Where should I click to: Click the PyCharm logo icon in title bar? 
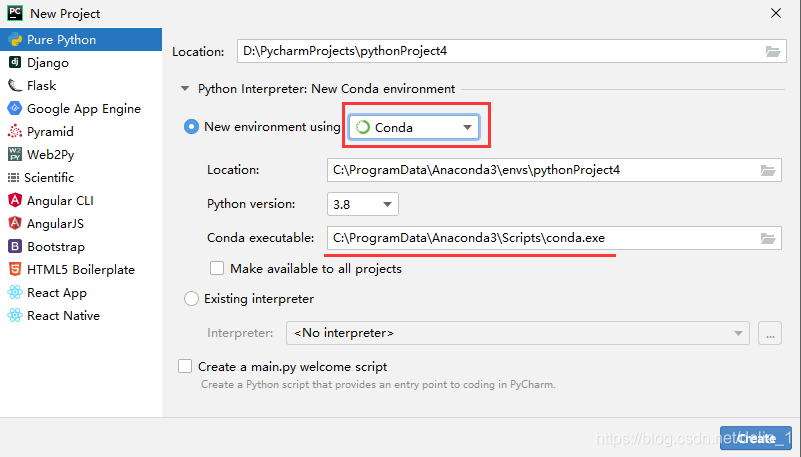[15, 13]
